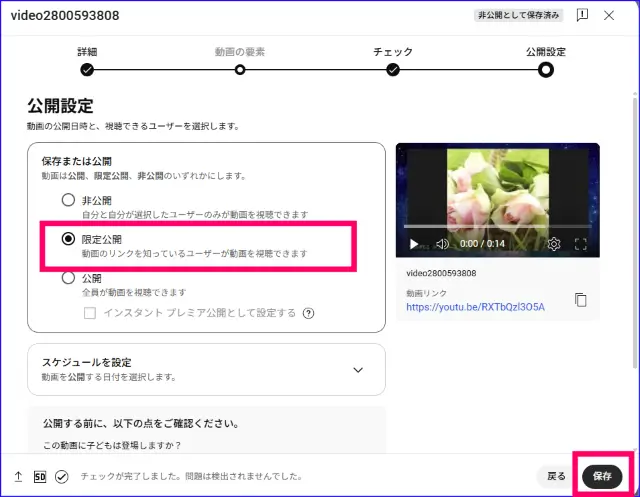
Task: Click the checks complete checkmark icon
Action: (62, 477)
